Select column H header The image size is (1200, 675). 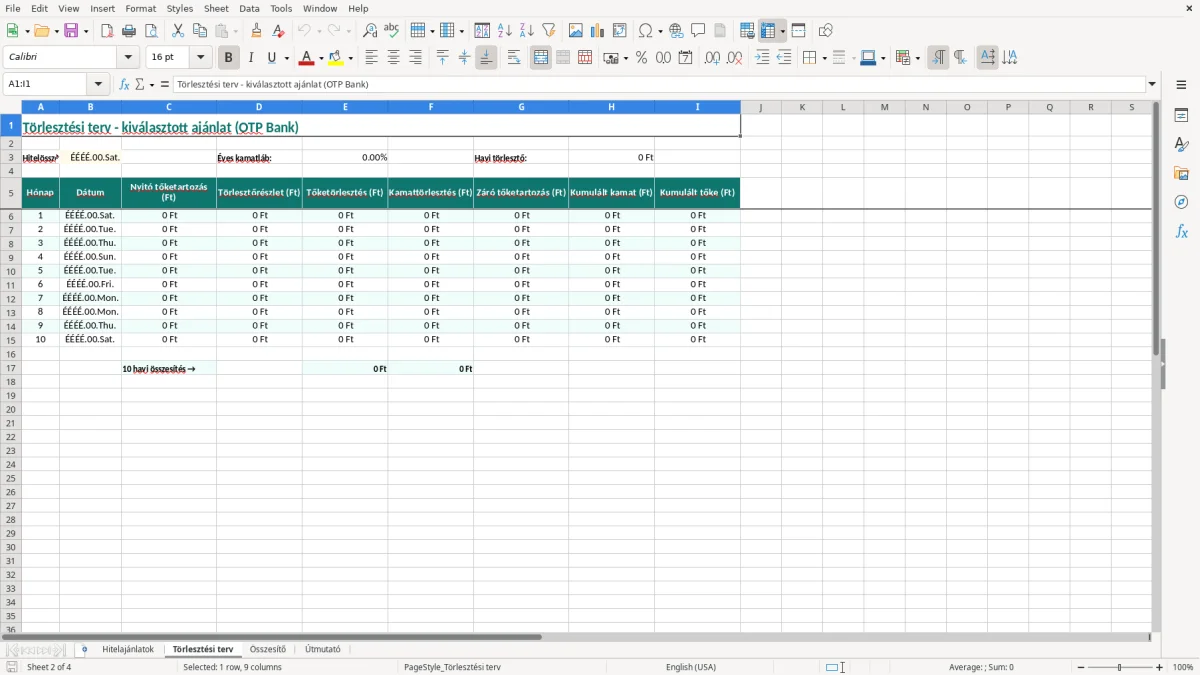611,107
